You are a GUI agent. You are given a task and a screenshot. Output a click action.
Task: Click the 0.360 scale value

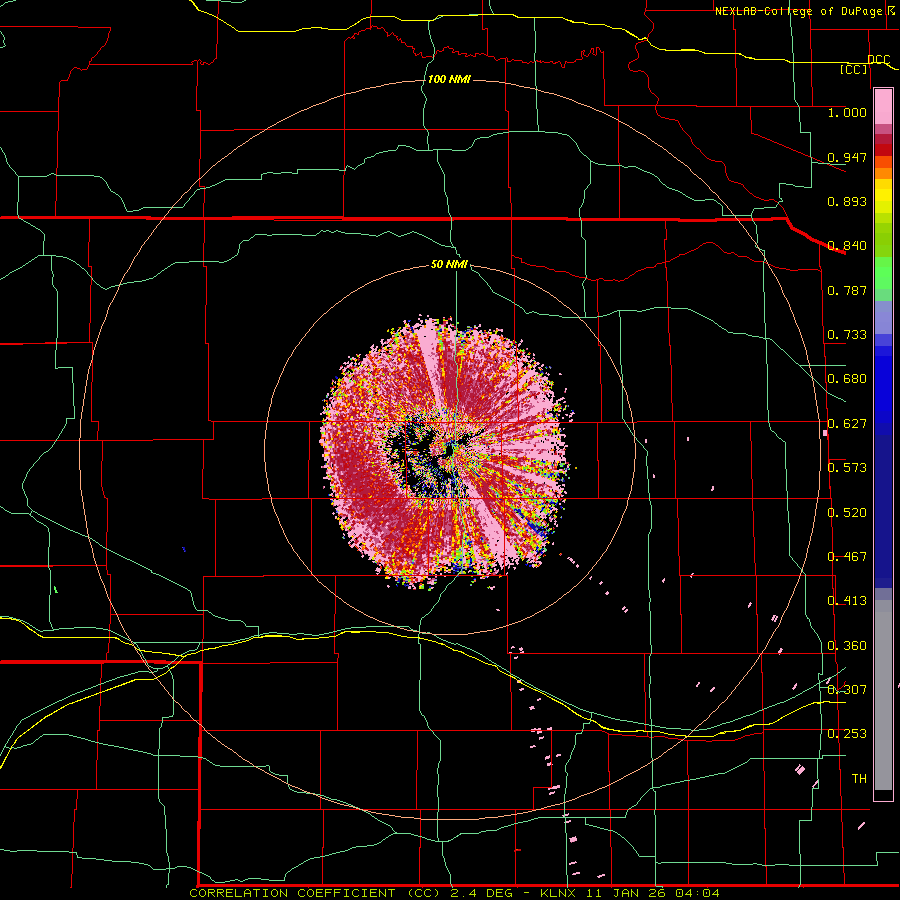(847, 646)
